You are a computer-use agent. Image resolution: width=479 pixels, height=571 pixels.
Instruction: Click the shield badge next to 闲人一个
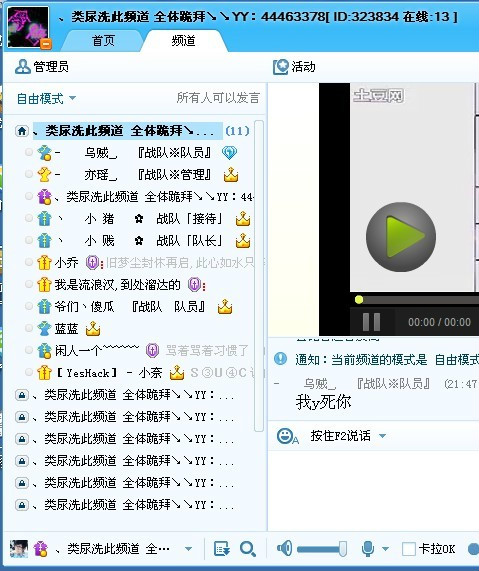152,350
